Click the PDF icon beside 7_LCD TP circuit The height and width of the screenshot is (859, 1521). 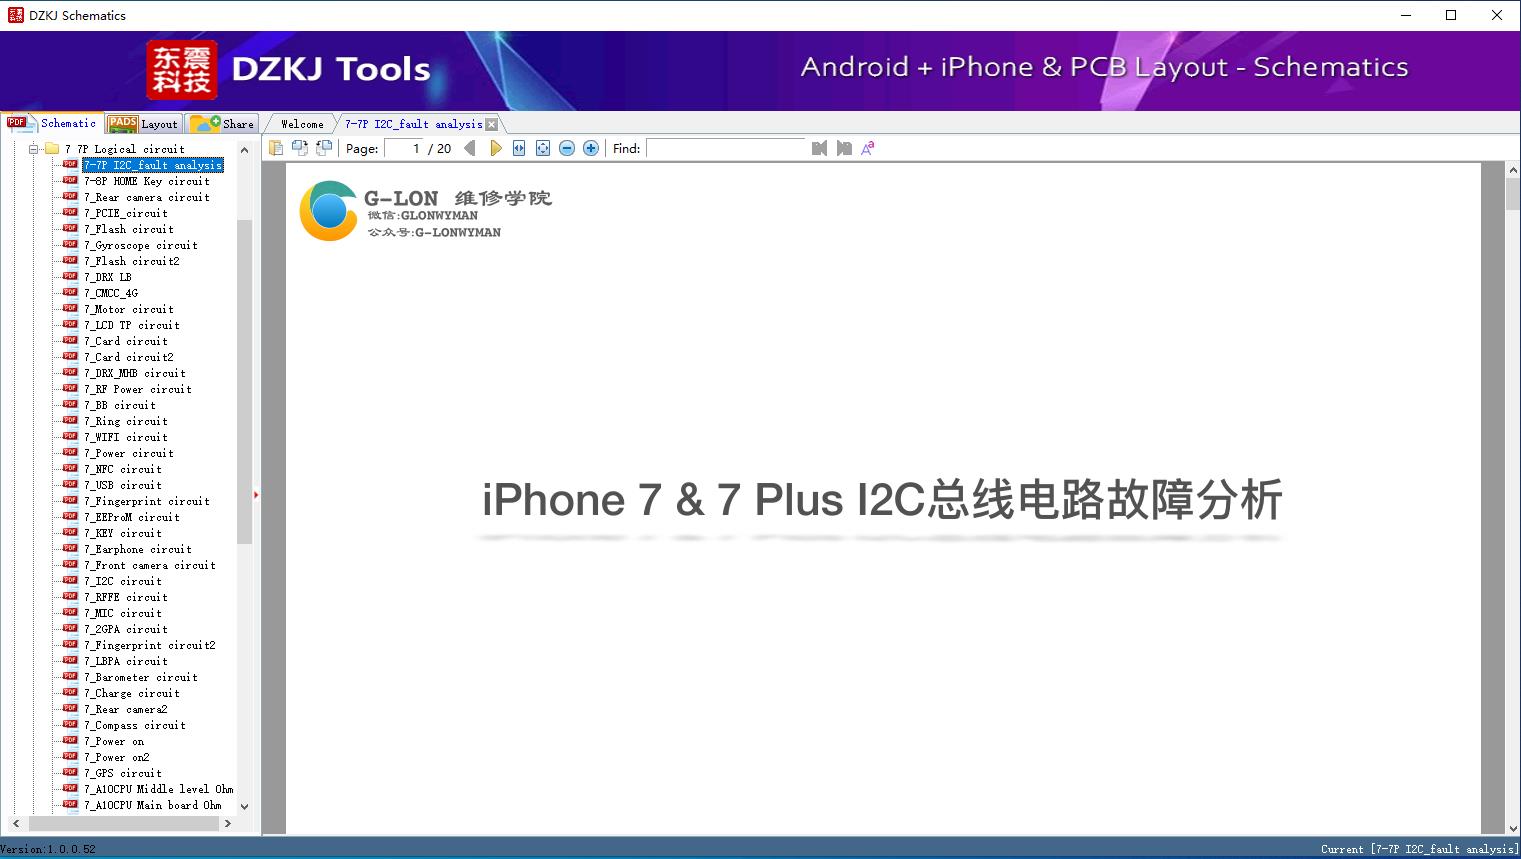point(70,325)
